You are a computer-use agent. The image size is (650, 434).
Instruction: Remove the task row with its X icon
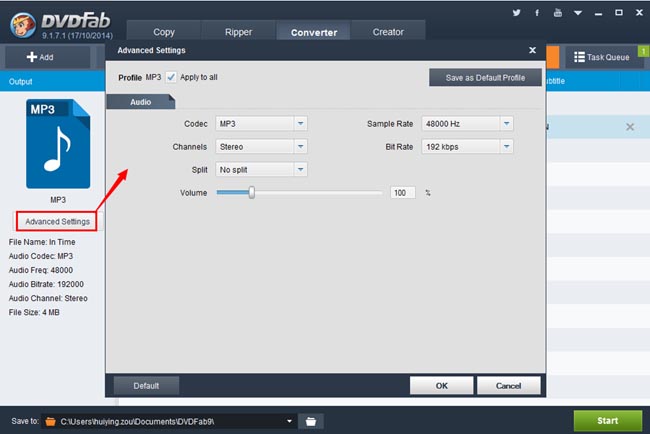[630, 127]
